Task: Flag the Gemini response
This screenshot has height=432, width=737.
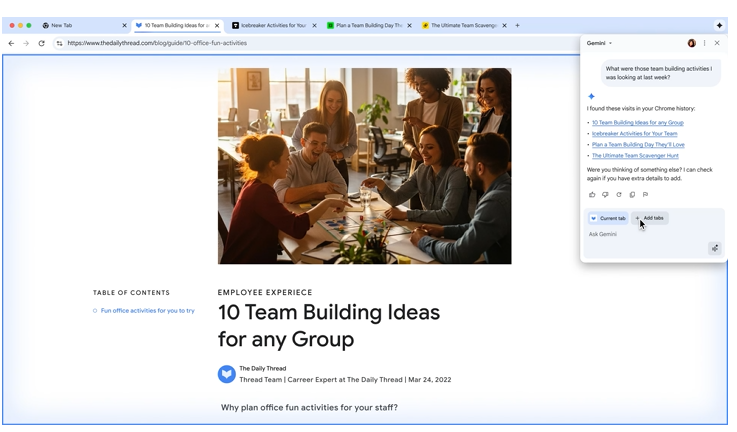Action: click(645, 195)
